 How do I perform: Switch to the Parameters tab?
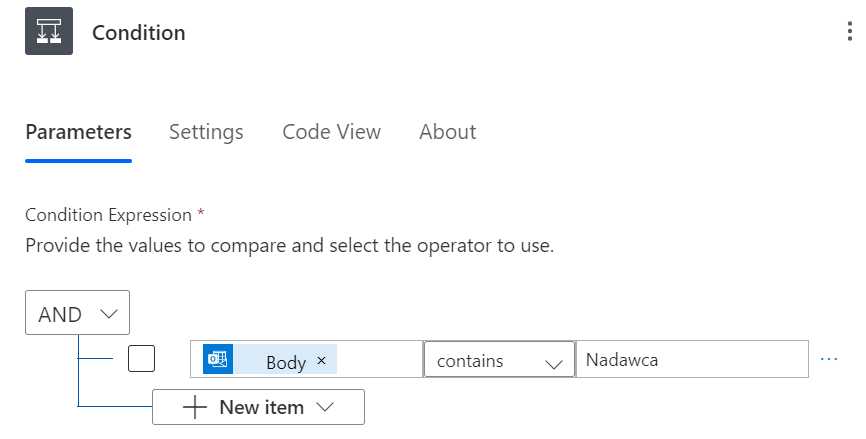(78, 132)
